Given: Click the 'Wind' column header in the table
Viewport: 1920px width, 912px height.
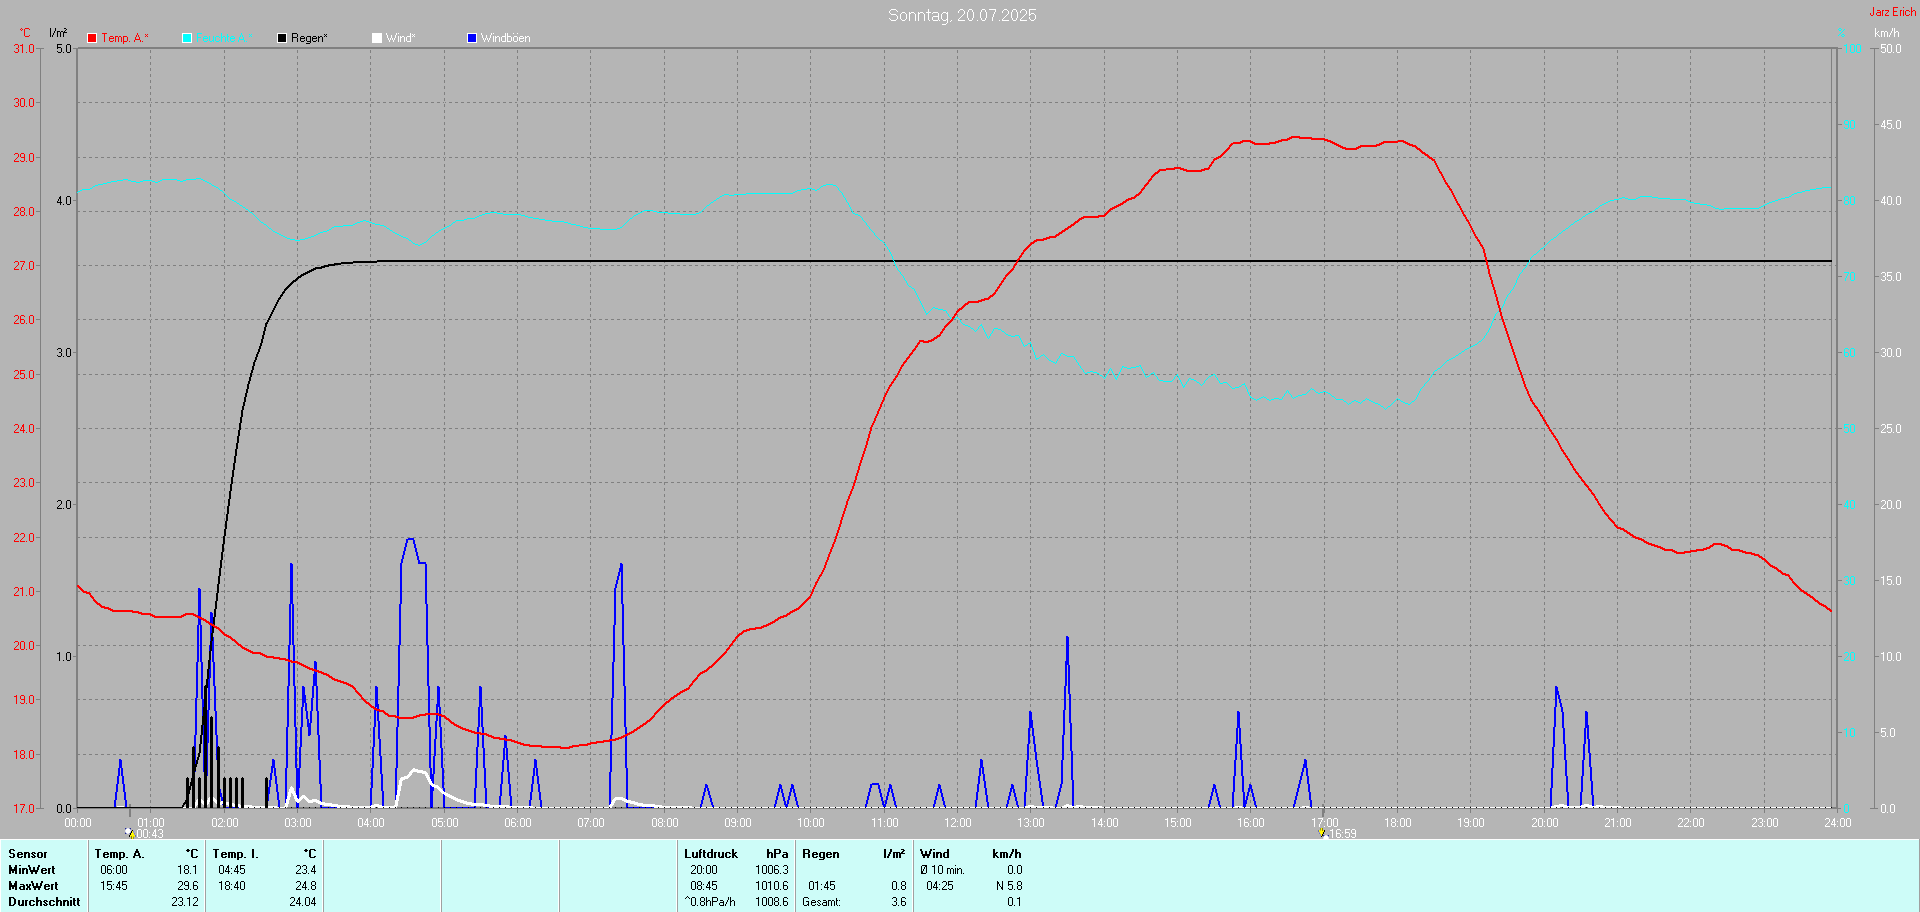Looking at the screenshot, I should click(x=935, y=854).
